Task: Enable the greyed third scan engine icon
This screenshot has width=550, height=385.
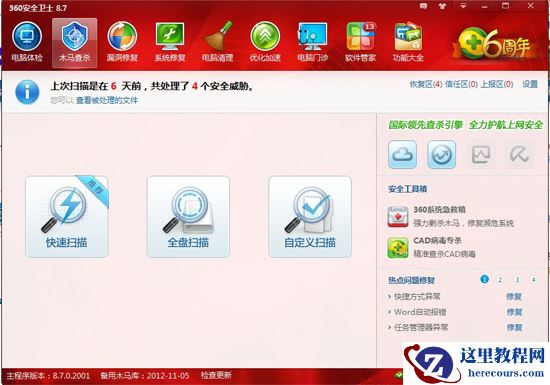Action: (x=481, y=154)
